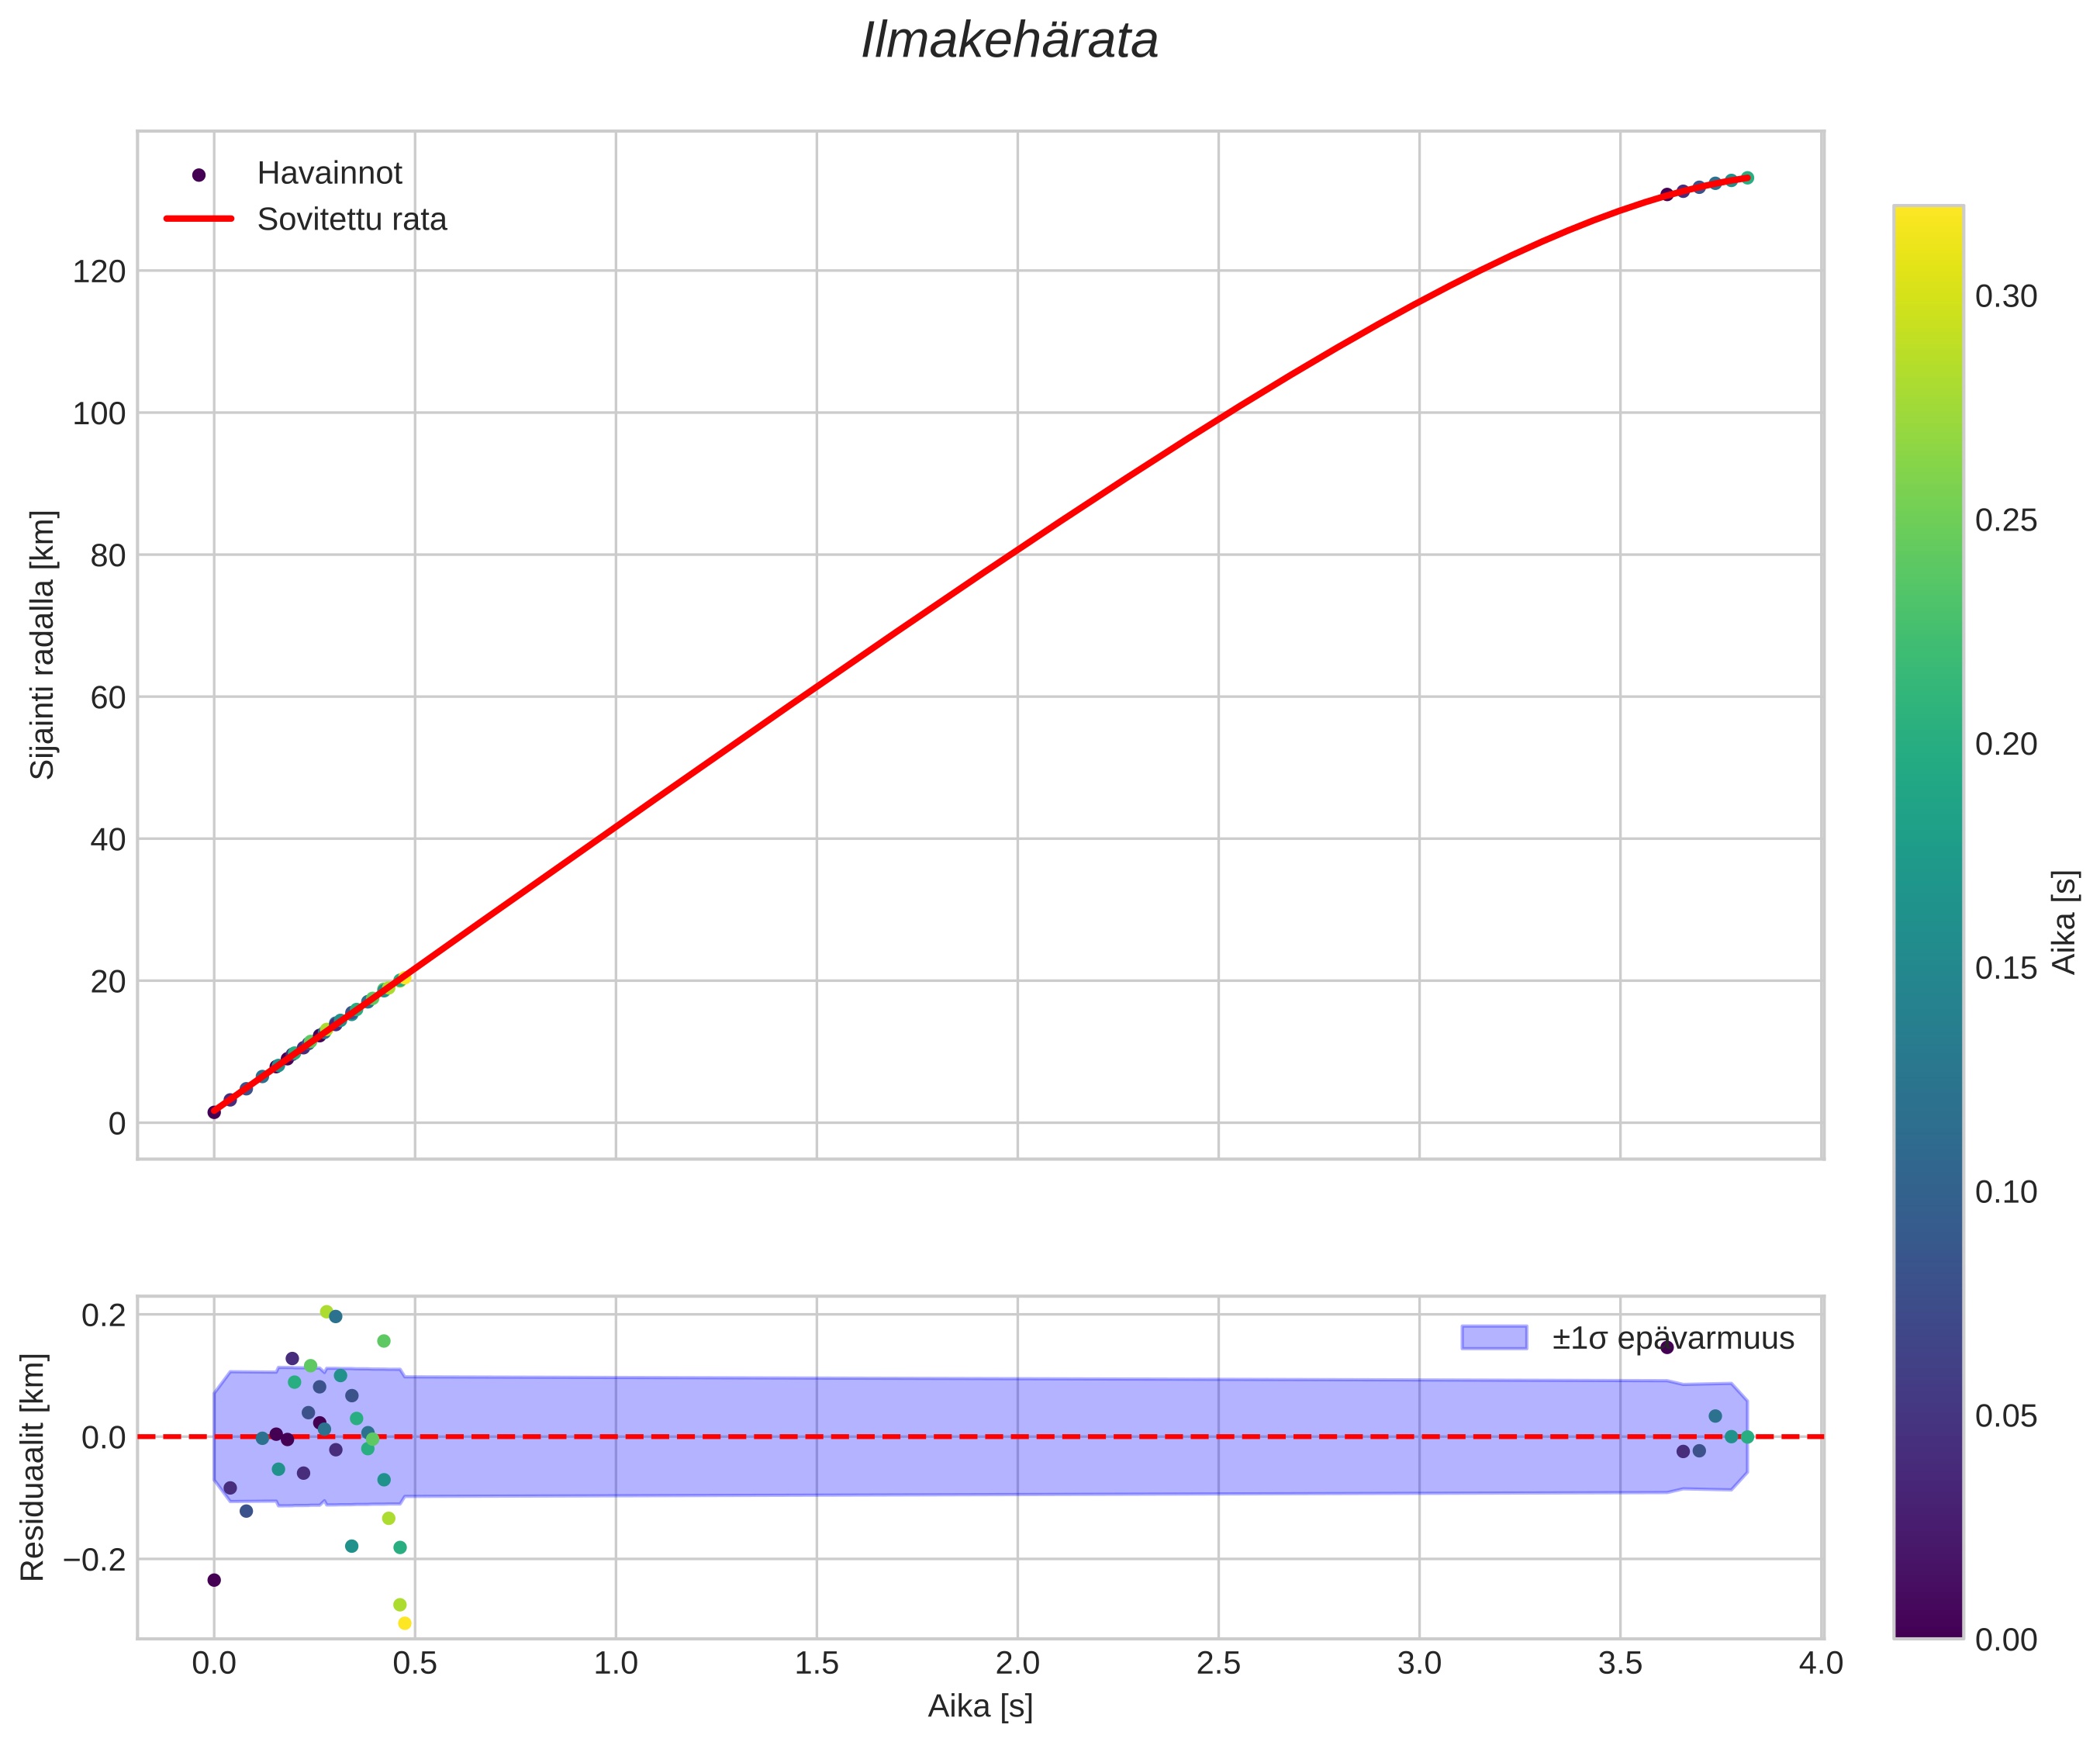
Task: Click the 120 tick label on y-axis
Action: (99, 272)
